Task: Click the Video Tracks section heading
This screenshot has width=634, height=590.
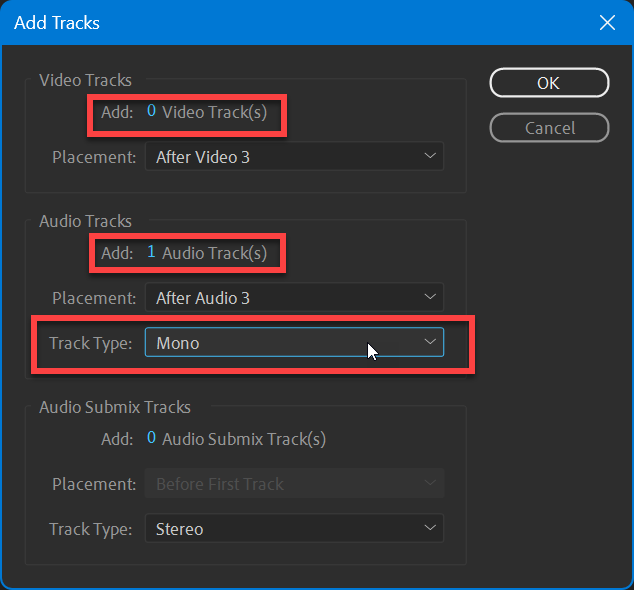Action: pos(85,80)
